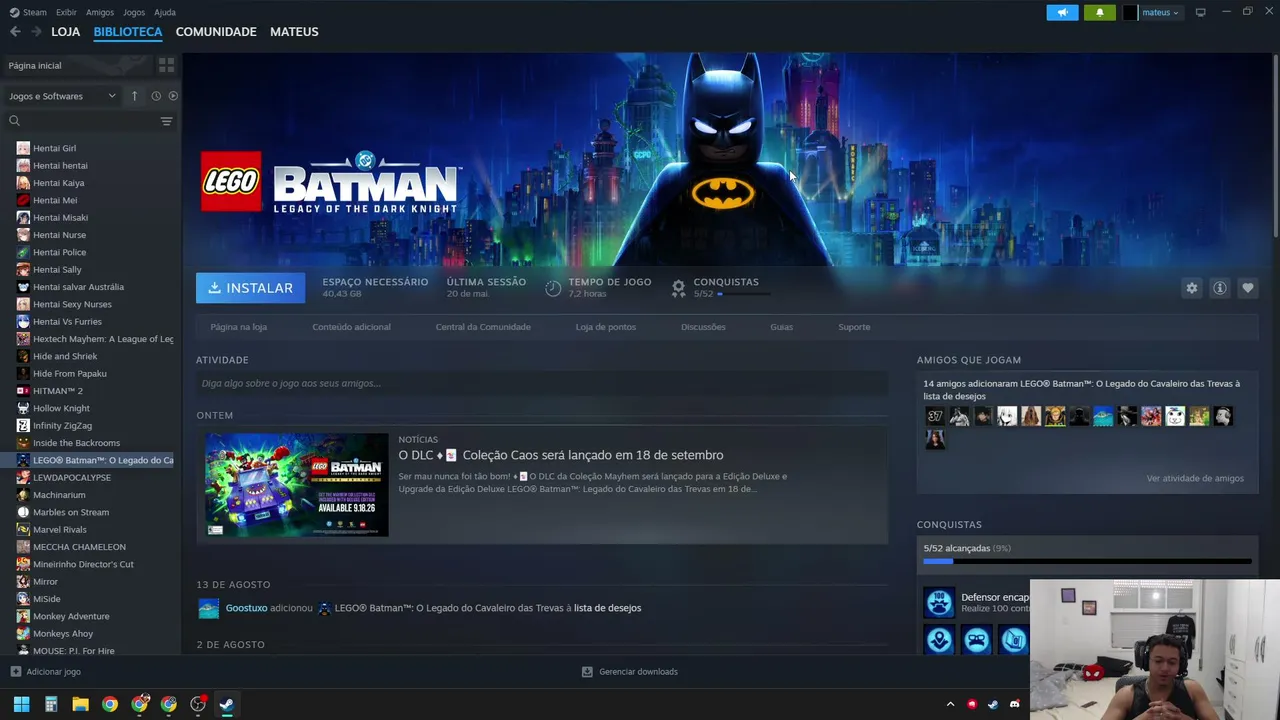Open the Suporte link
This screenshot has height=720, width=1280.
click(x=854, y=327)
